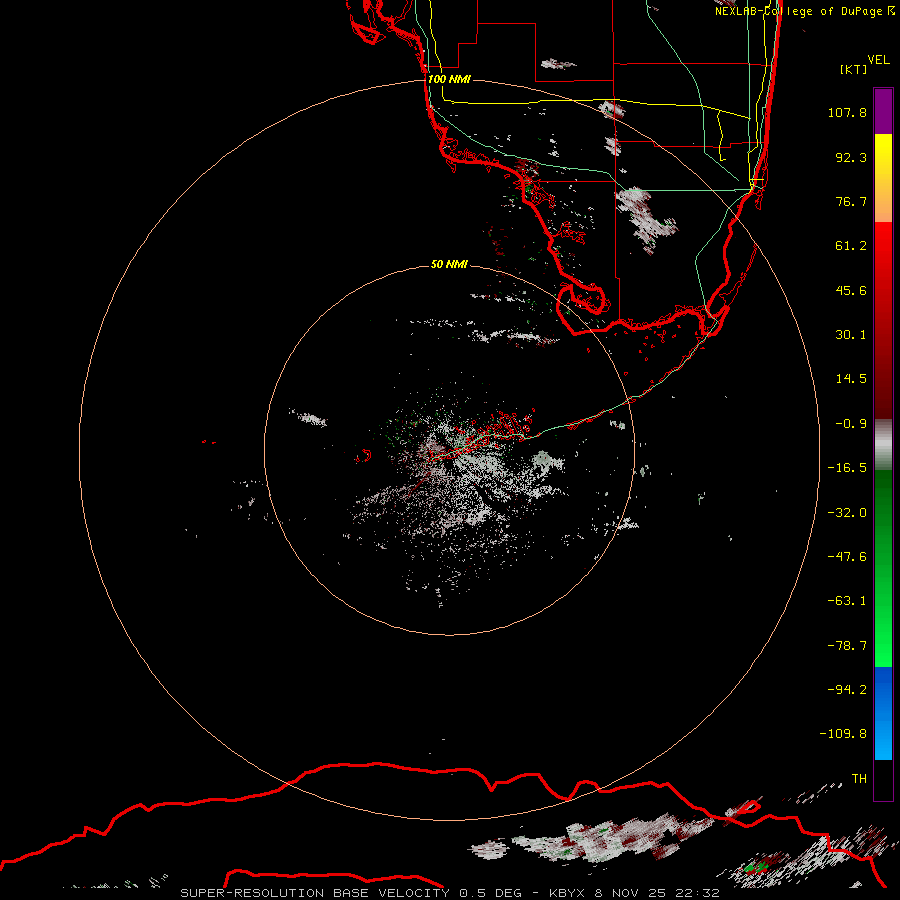Click the -109.8 velocity scale value

(844, 734)
